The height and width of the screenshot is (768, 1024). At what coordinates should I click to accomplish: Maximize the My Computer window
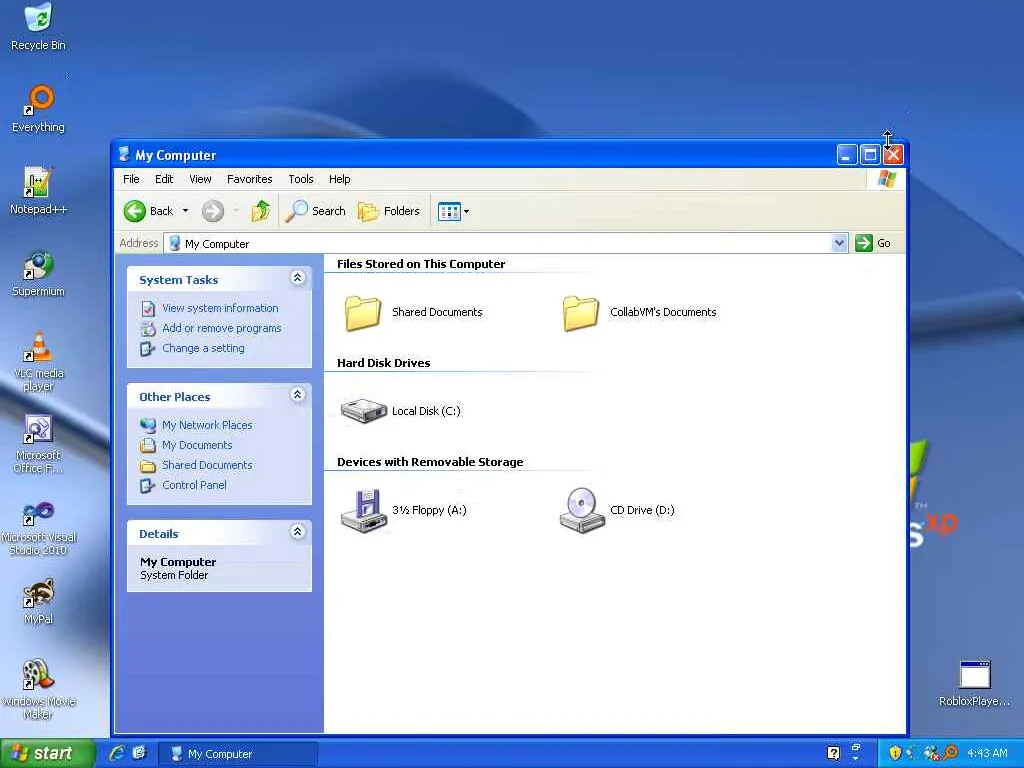tap(870, 155)
